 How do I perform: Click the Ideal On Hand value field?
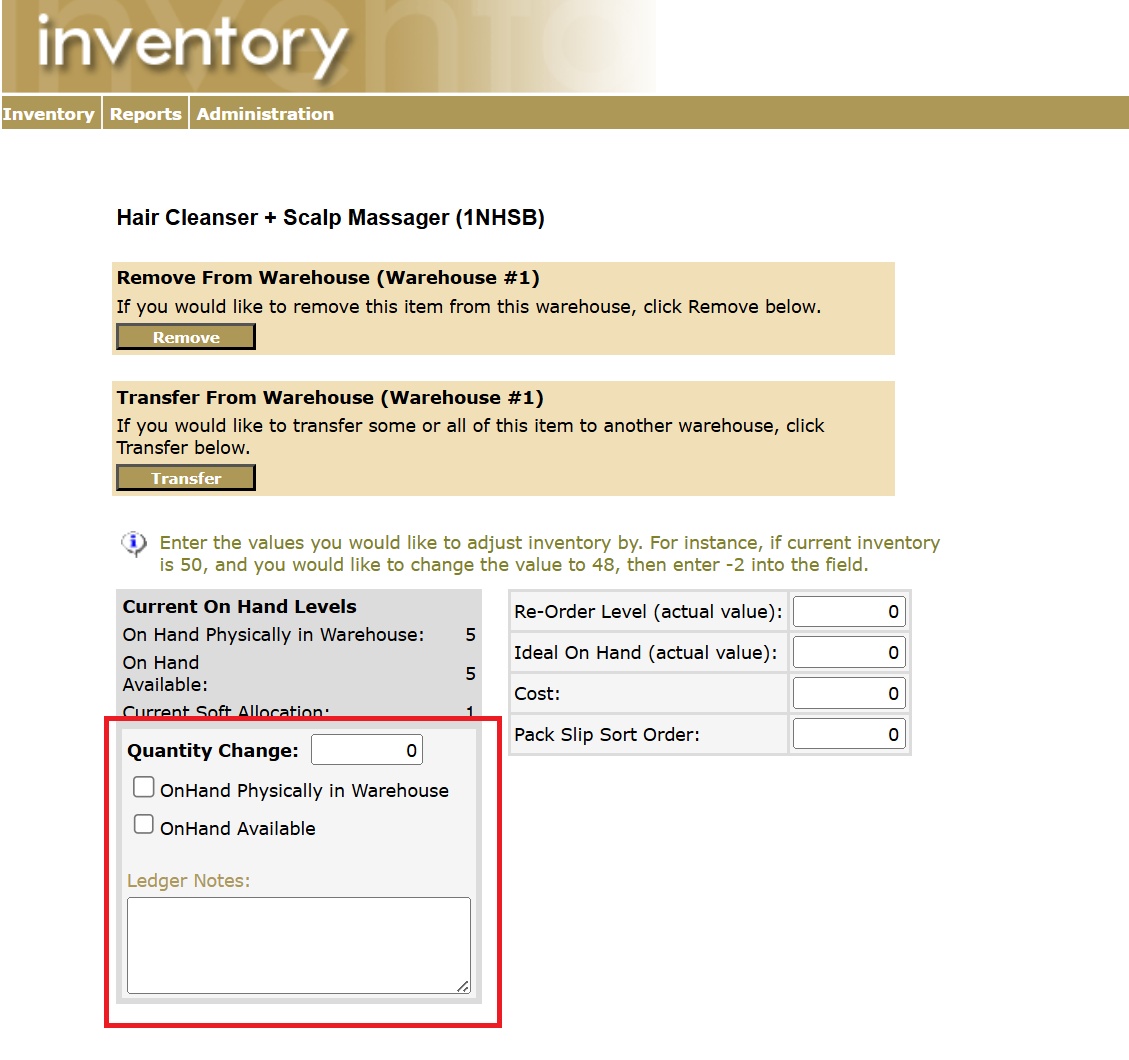coord(848,652)
